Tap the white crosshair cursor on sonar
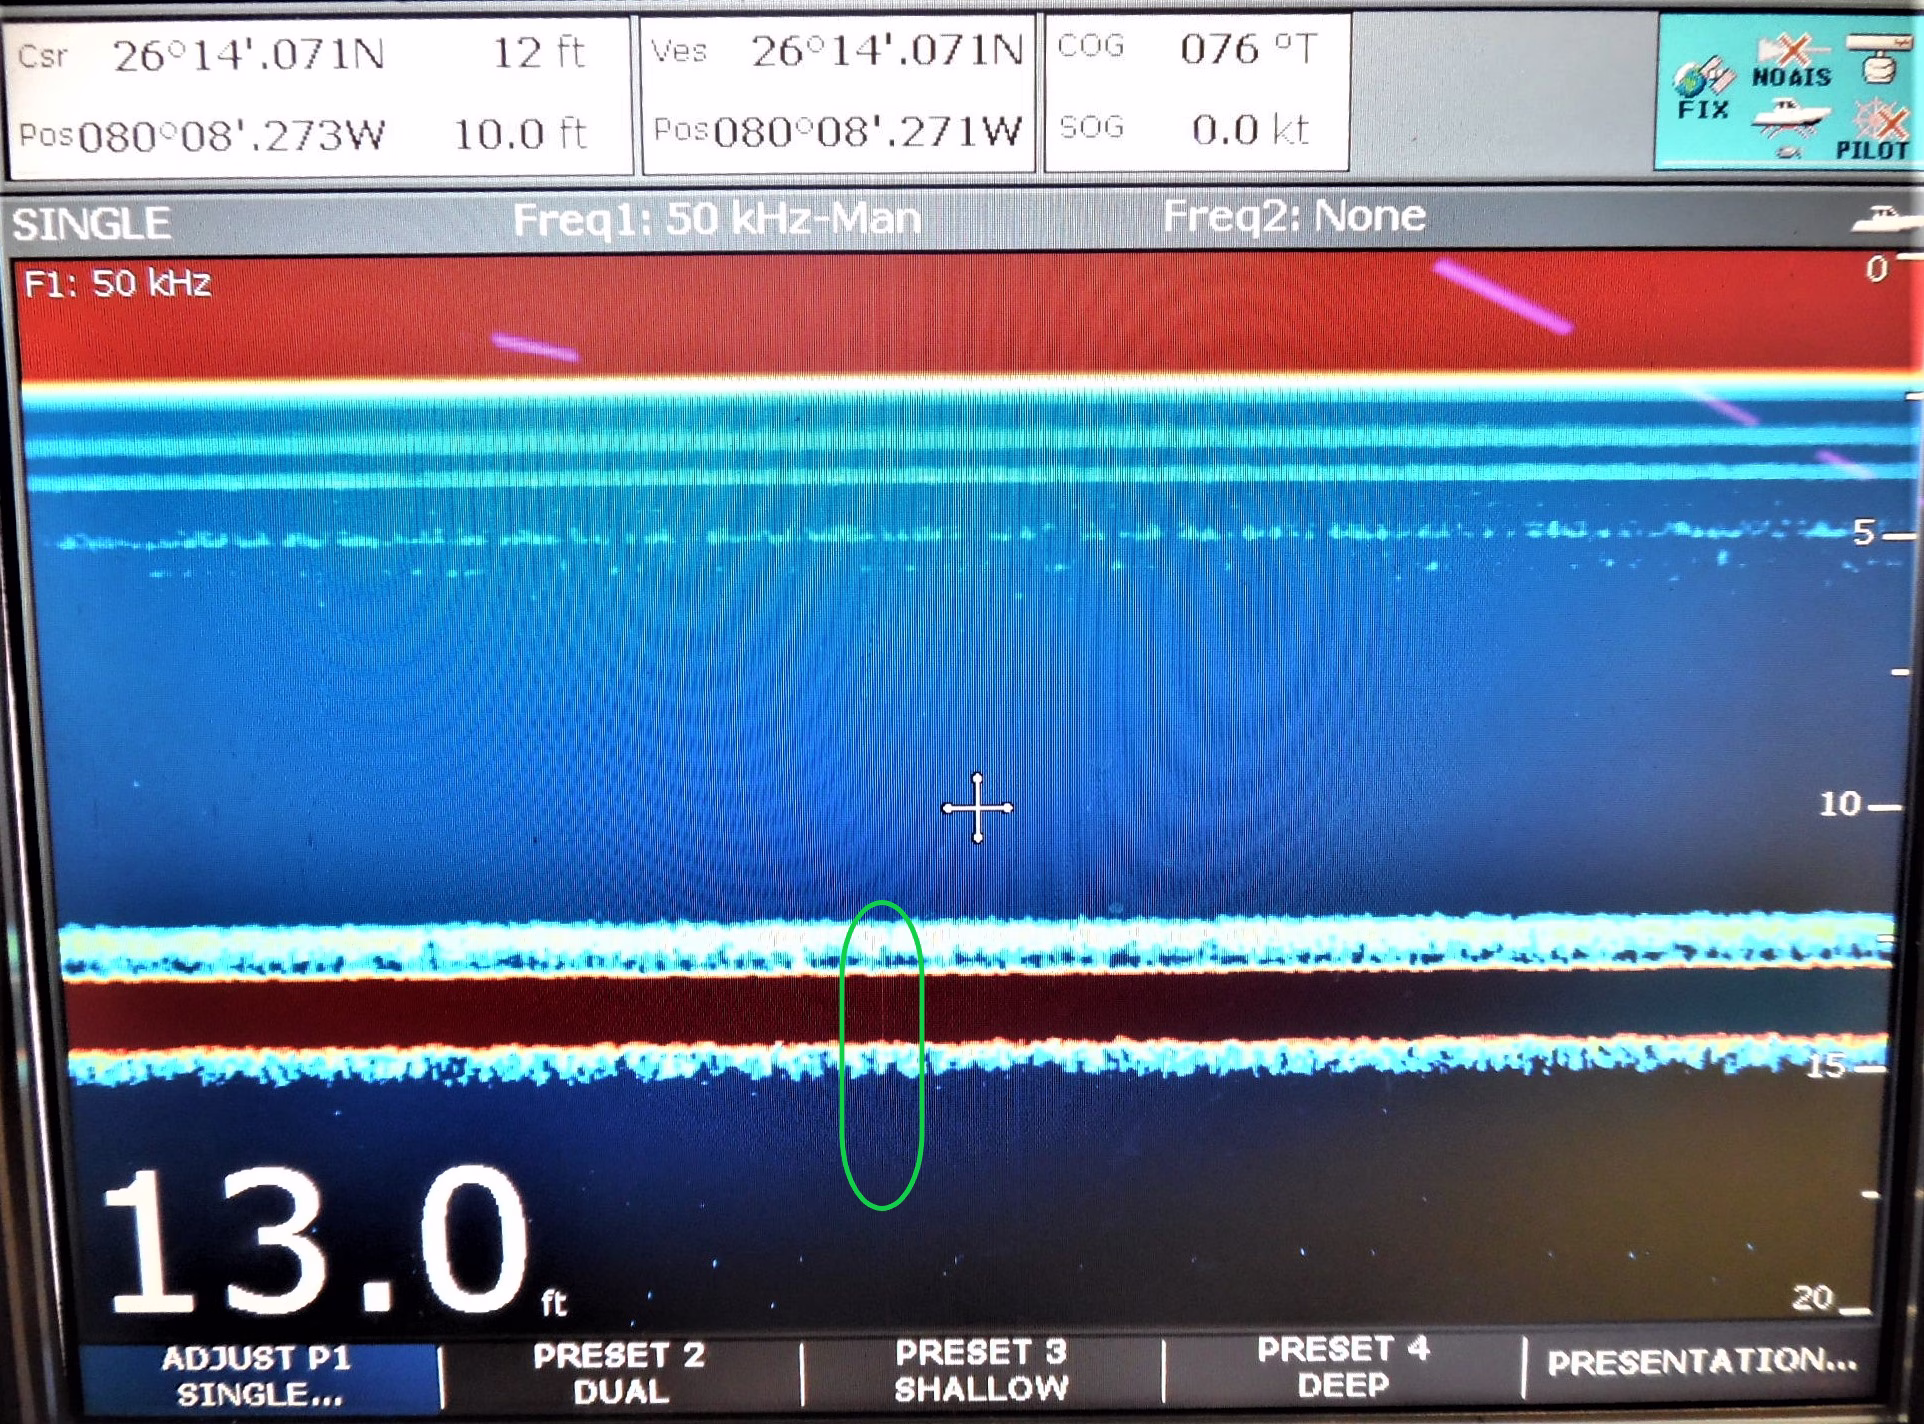This screenshot has height=1424, width=1924. click(977, 807)
